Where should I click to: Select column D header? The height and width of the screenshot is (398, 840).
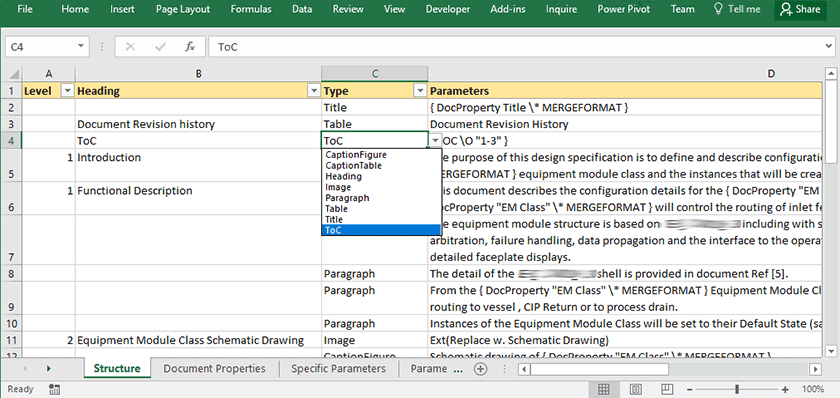click(x=625, y=74)
